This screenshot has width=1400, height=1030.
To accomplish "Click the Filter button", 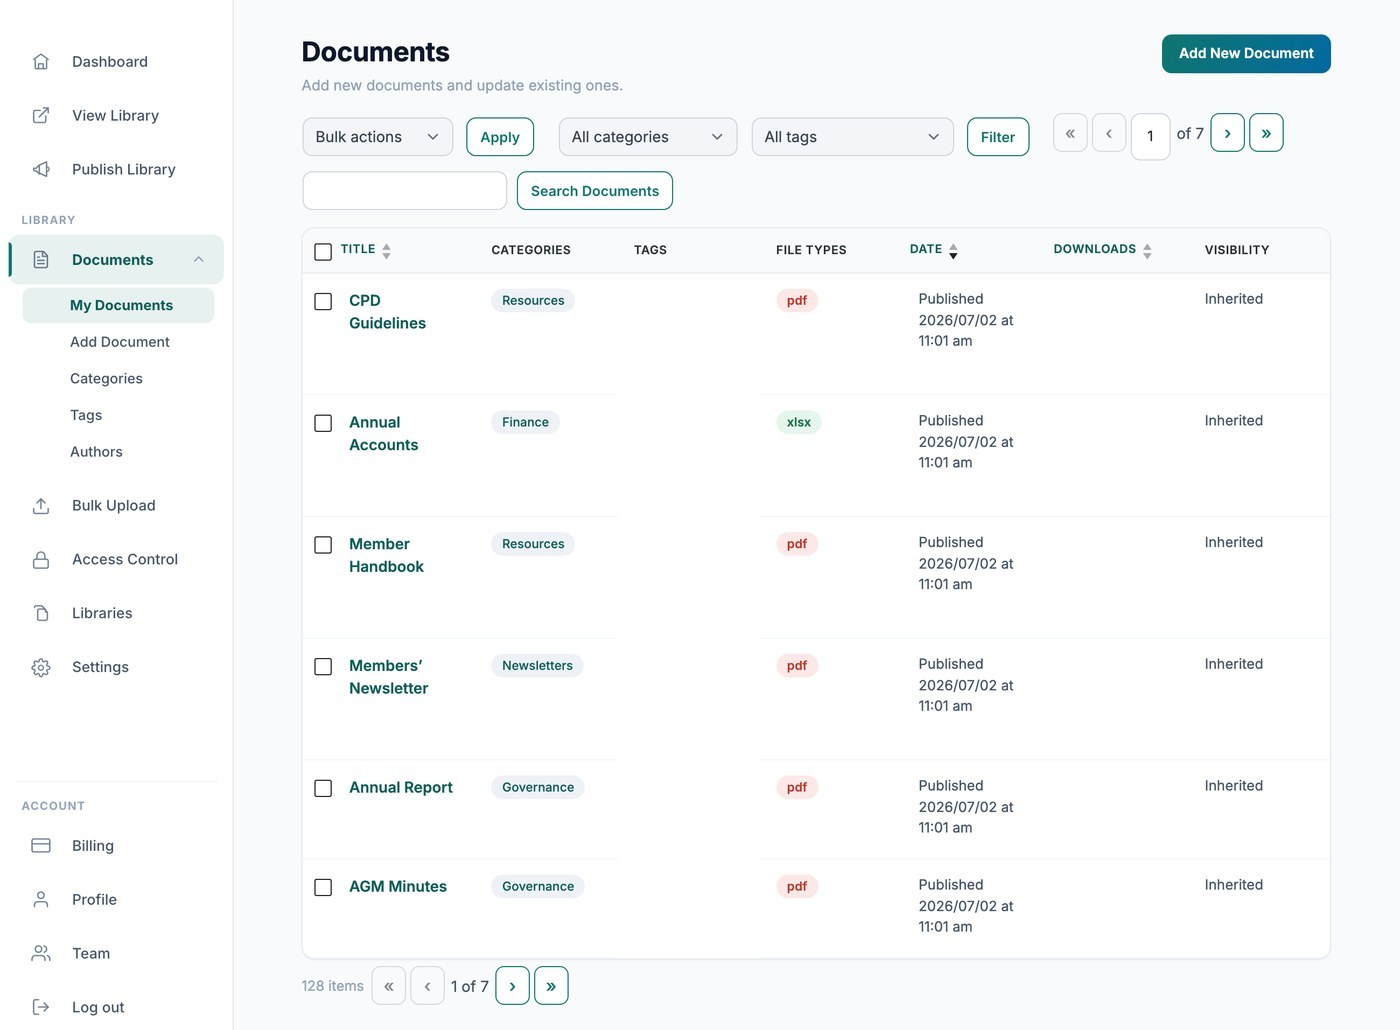I will [998, 137].
